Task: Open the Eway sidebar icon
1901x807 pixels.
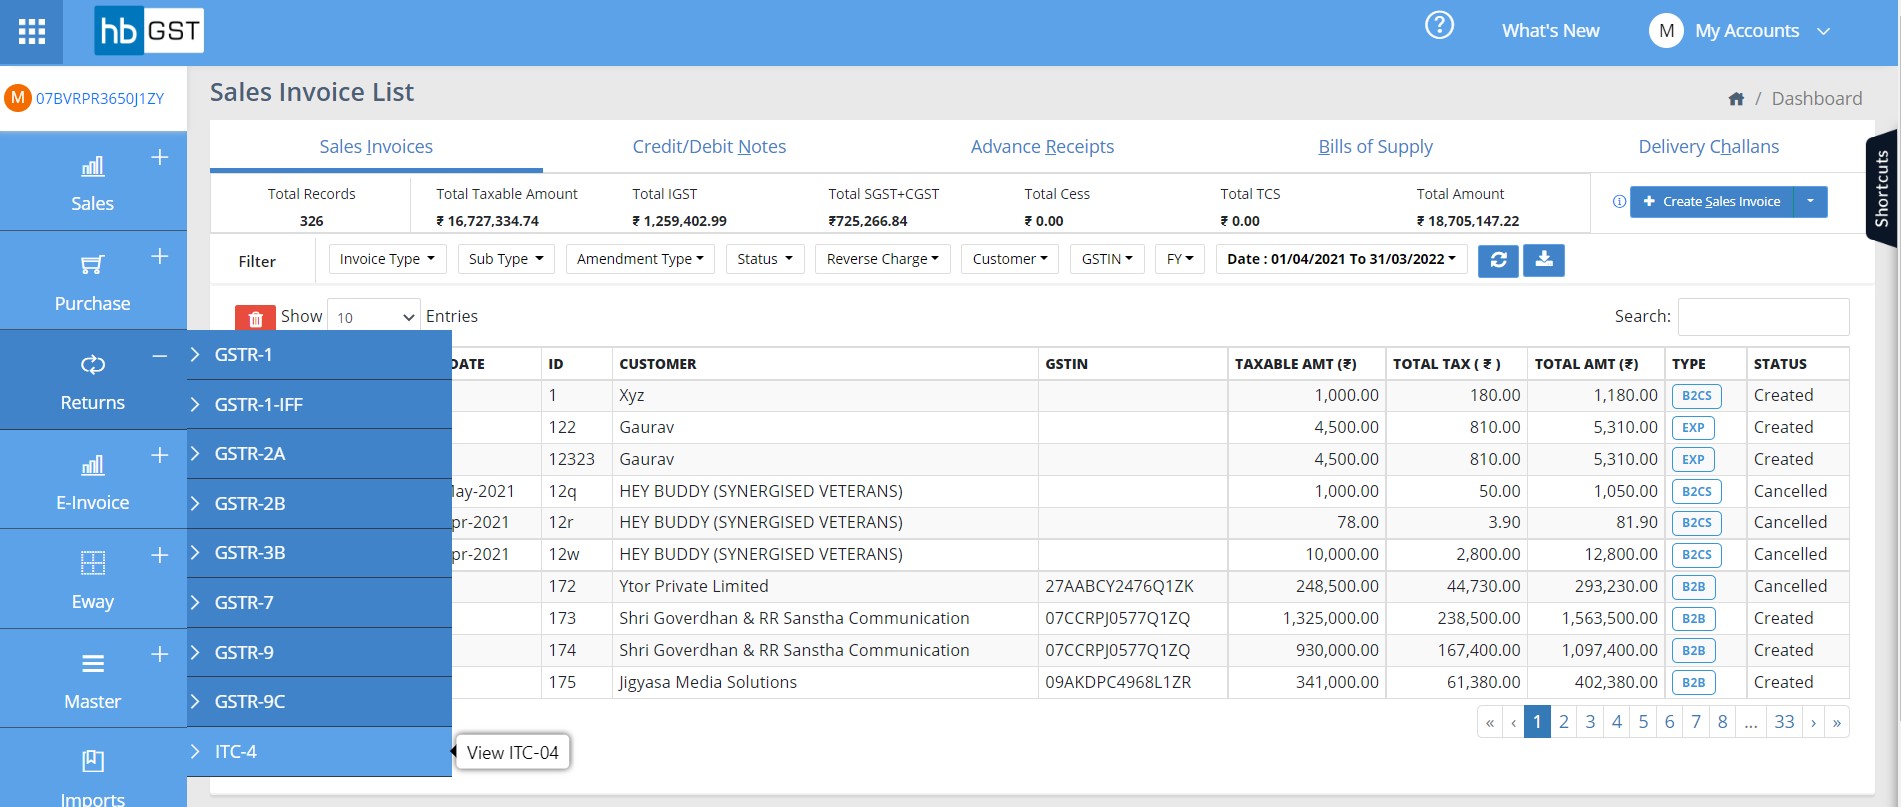Action: click(x=92, y=563)
